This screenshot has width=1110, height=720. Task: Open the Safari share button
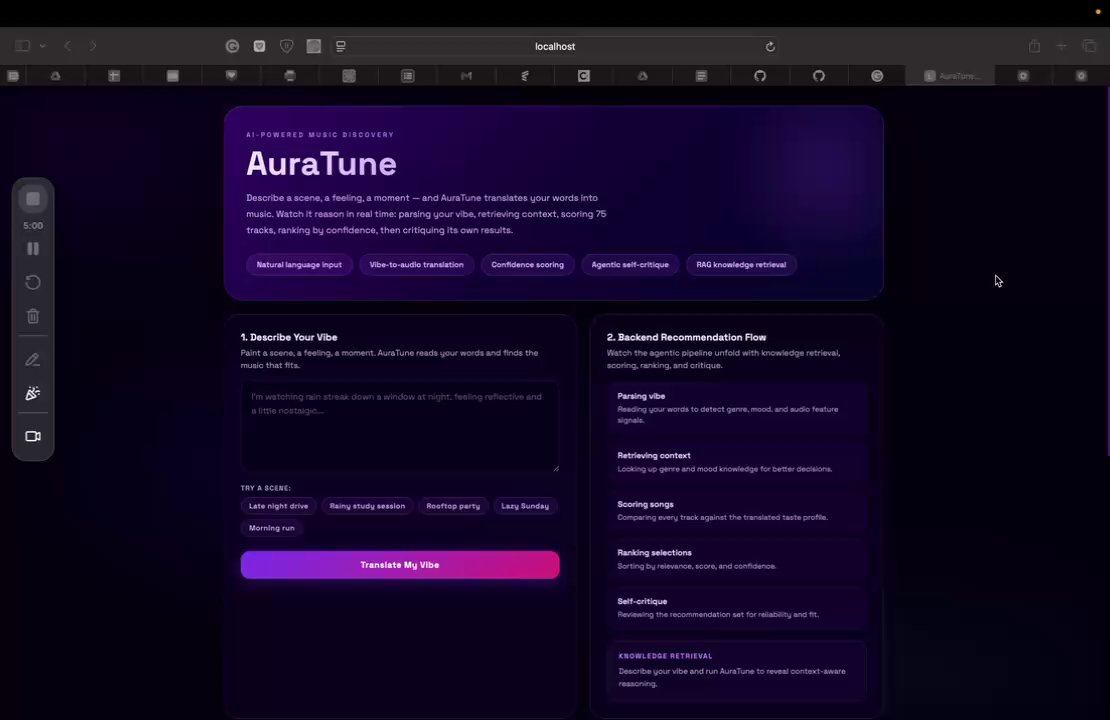pos(1034,46)
